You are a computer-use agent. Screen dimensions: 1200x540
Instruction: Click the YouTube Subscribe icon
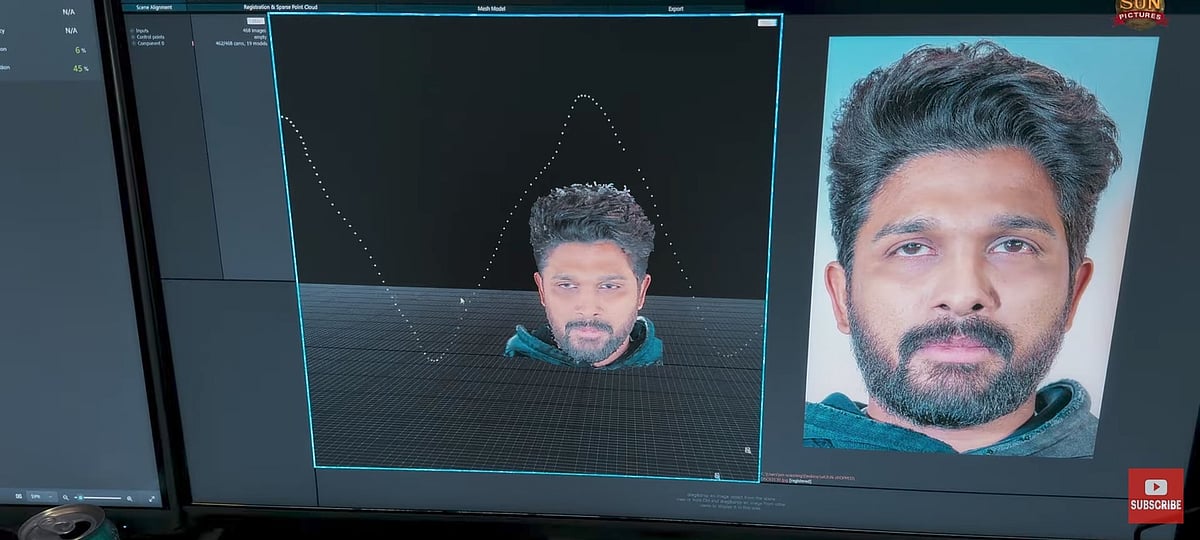[1155, 495]
